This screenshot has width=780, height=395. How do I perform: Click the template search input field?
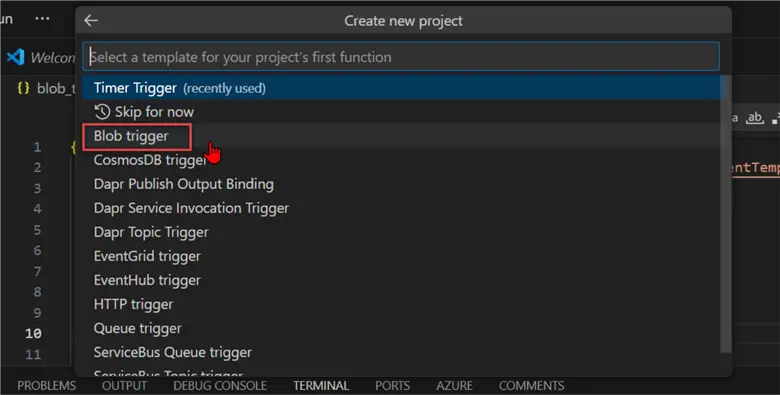pyautogui.click(x=401, y=57)
